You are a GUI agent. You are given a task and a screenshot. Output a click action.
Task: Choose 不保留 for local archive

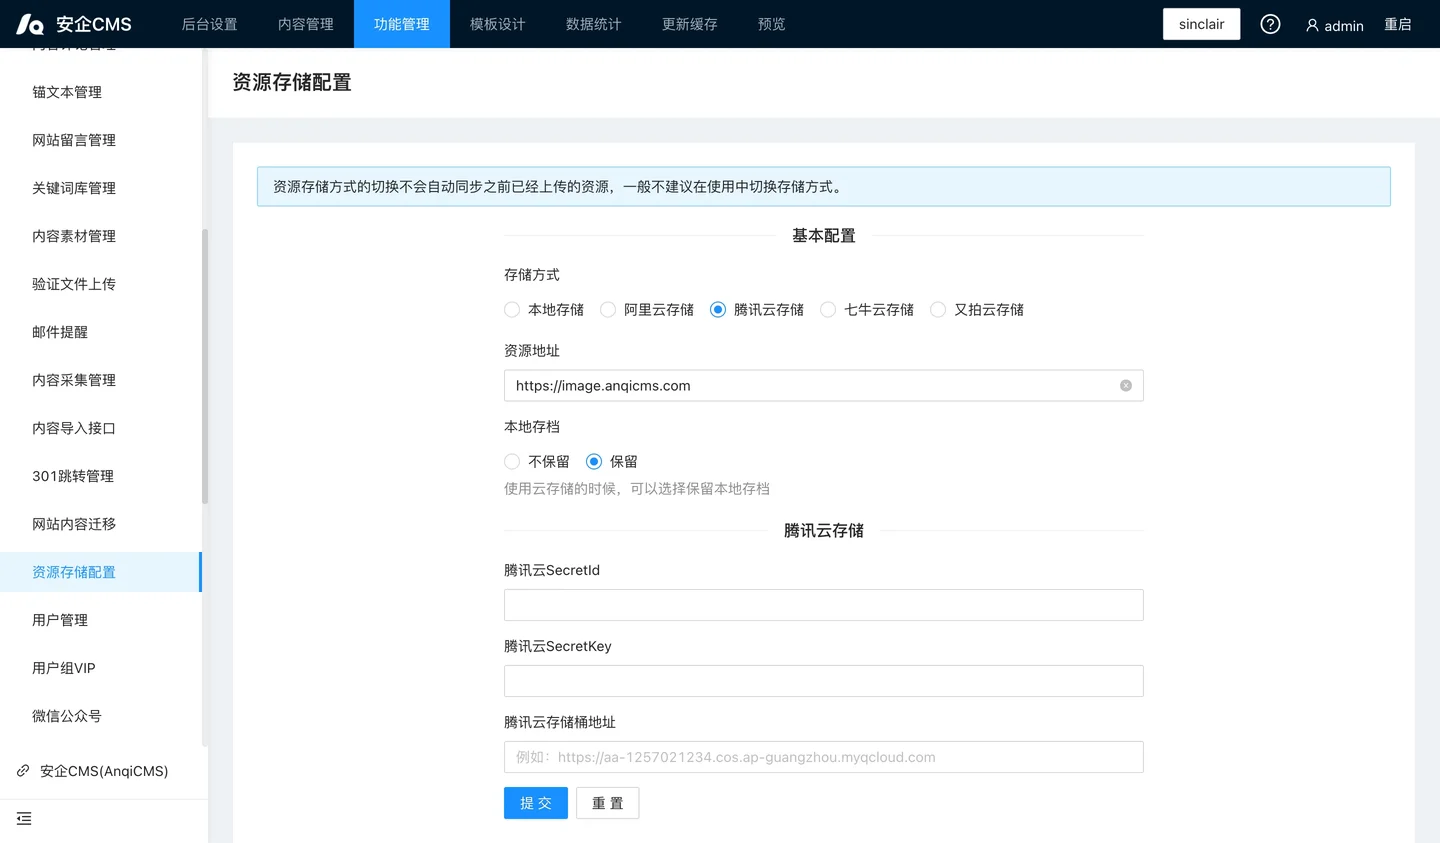pyautogui.click(x=511, y=461)
